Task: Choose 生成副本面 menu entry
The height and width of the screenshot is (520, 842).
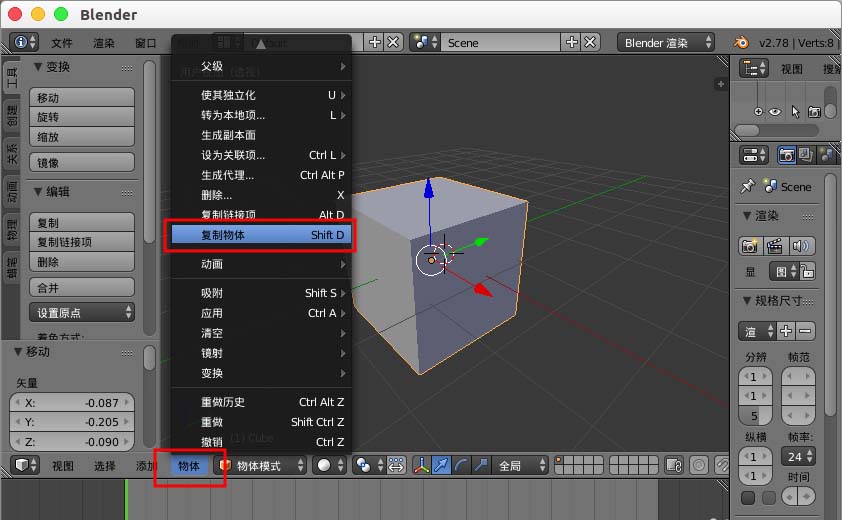Action: click(262, 135)
